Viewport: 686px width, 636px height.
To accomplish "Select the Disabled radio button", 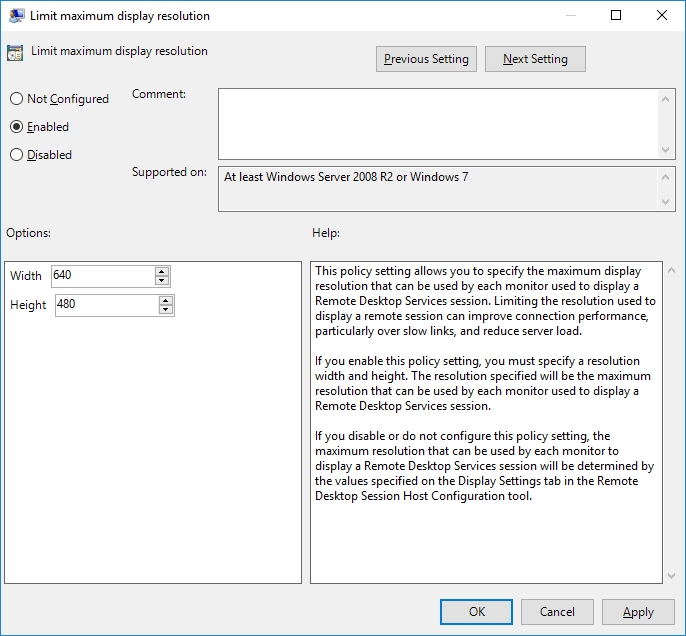I will tap(16, 155).
